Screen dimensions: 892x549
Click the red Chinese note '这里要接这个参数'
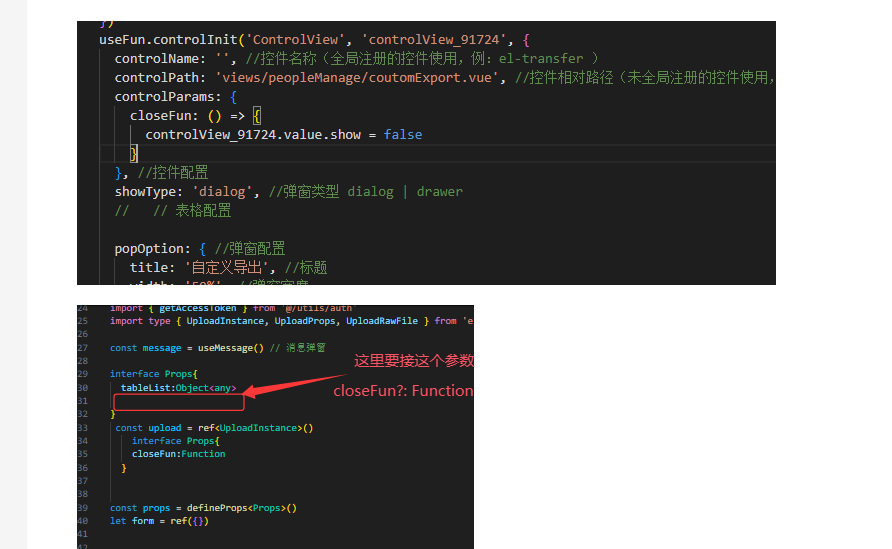pos(414,361)
